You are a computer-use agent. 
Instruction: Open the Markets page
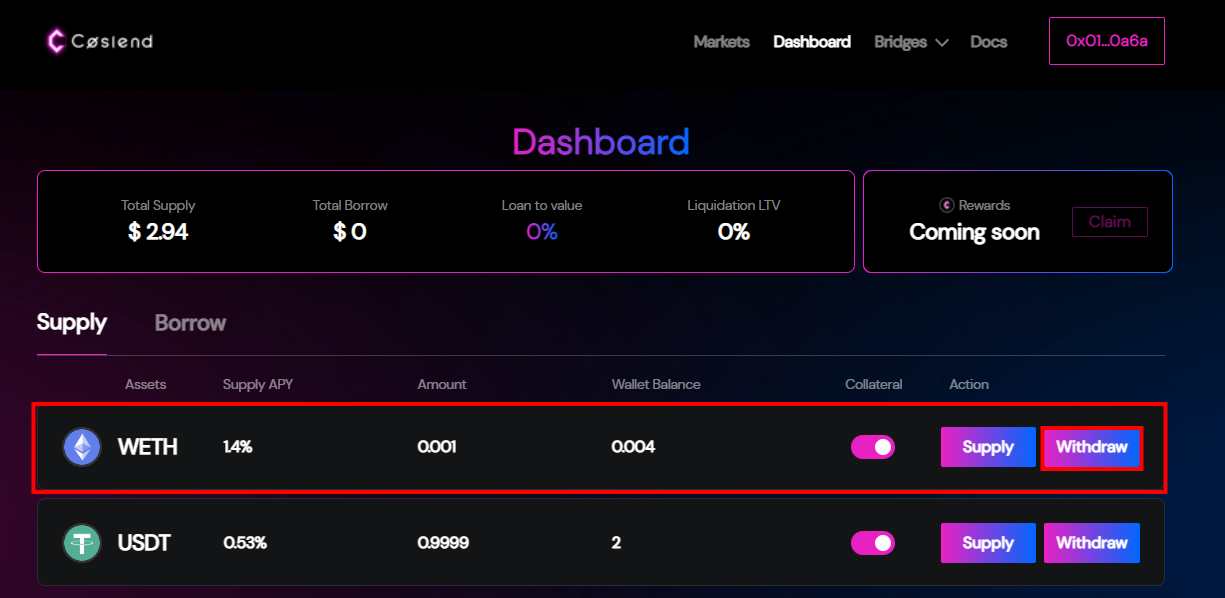(721, 42)
